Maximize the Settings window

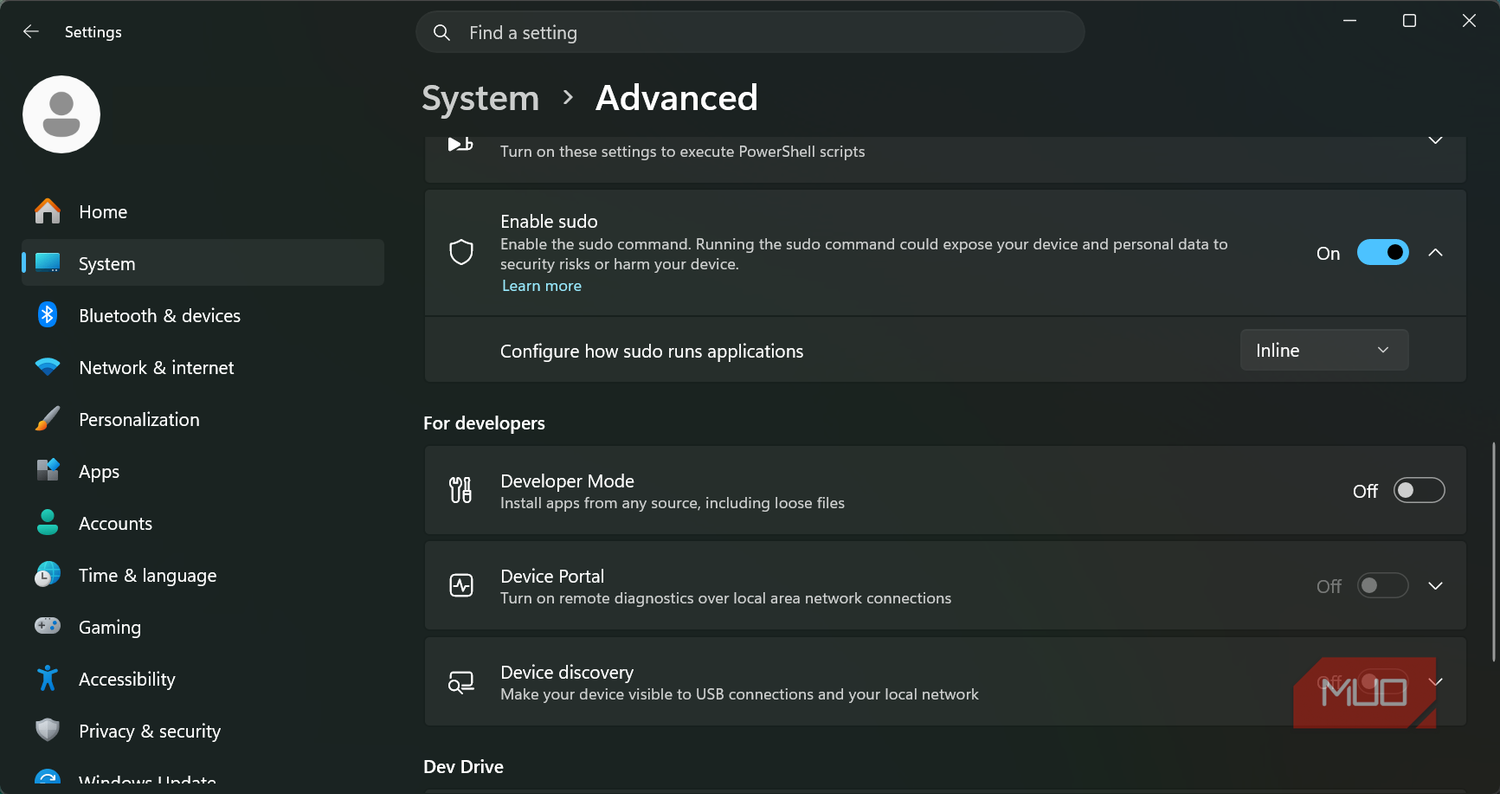[x=1409, y=21]
